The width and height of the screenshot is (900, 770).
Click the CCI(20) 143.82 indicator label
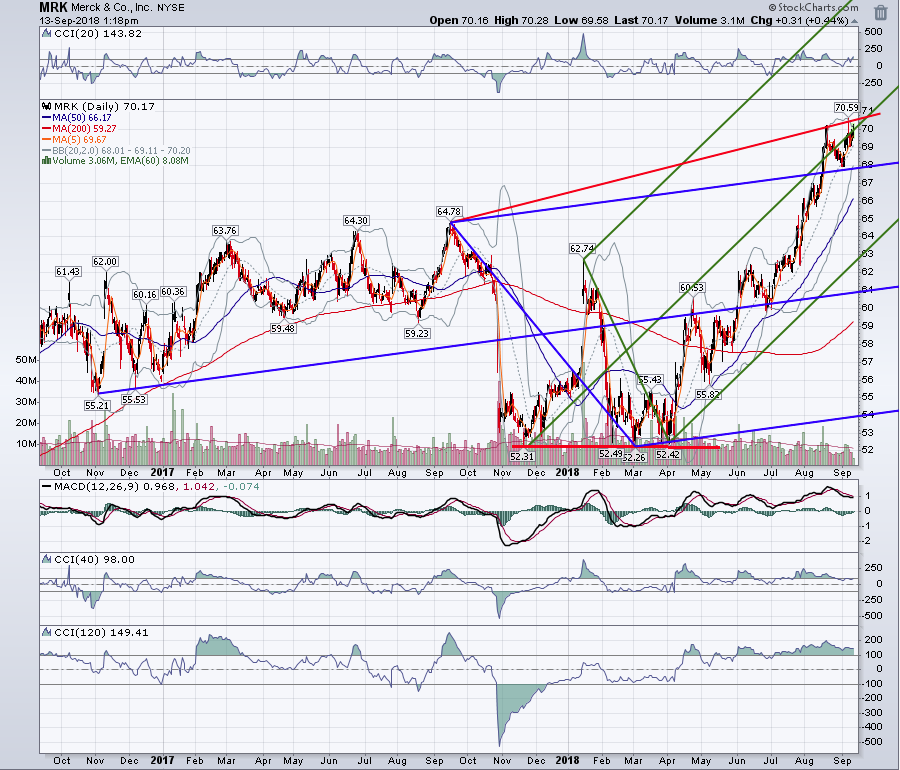tap(98, 34)
